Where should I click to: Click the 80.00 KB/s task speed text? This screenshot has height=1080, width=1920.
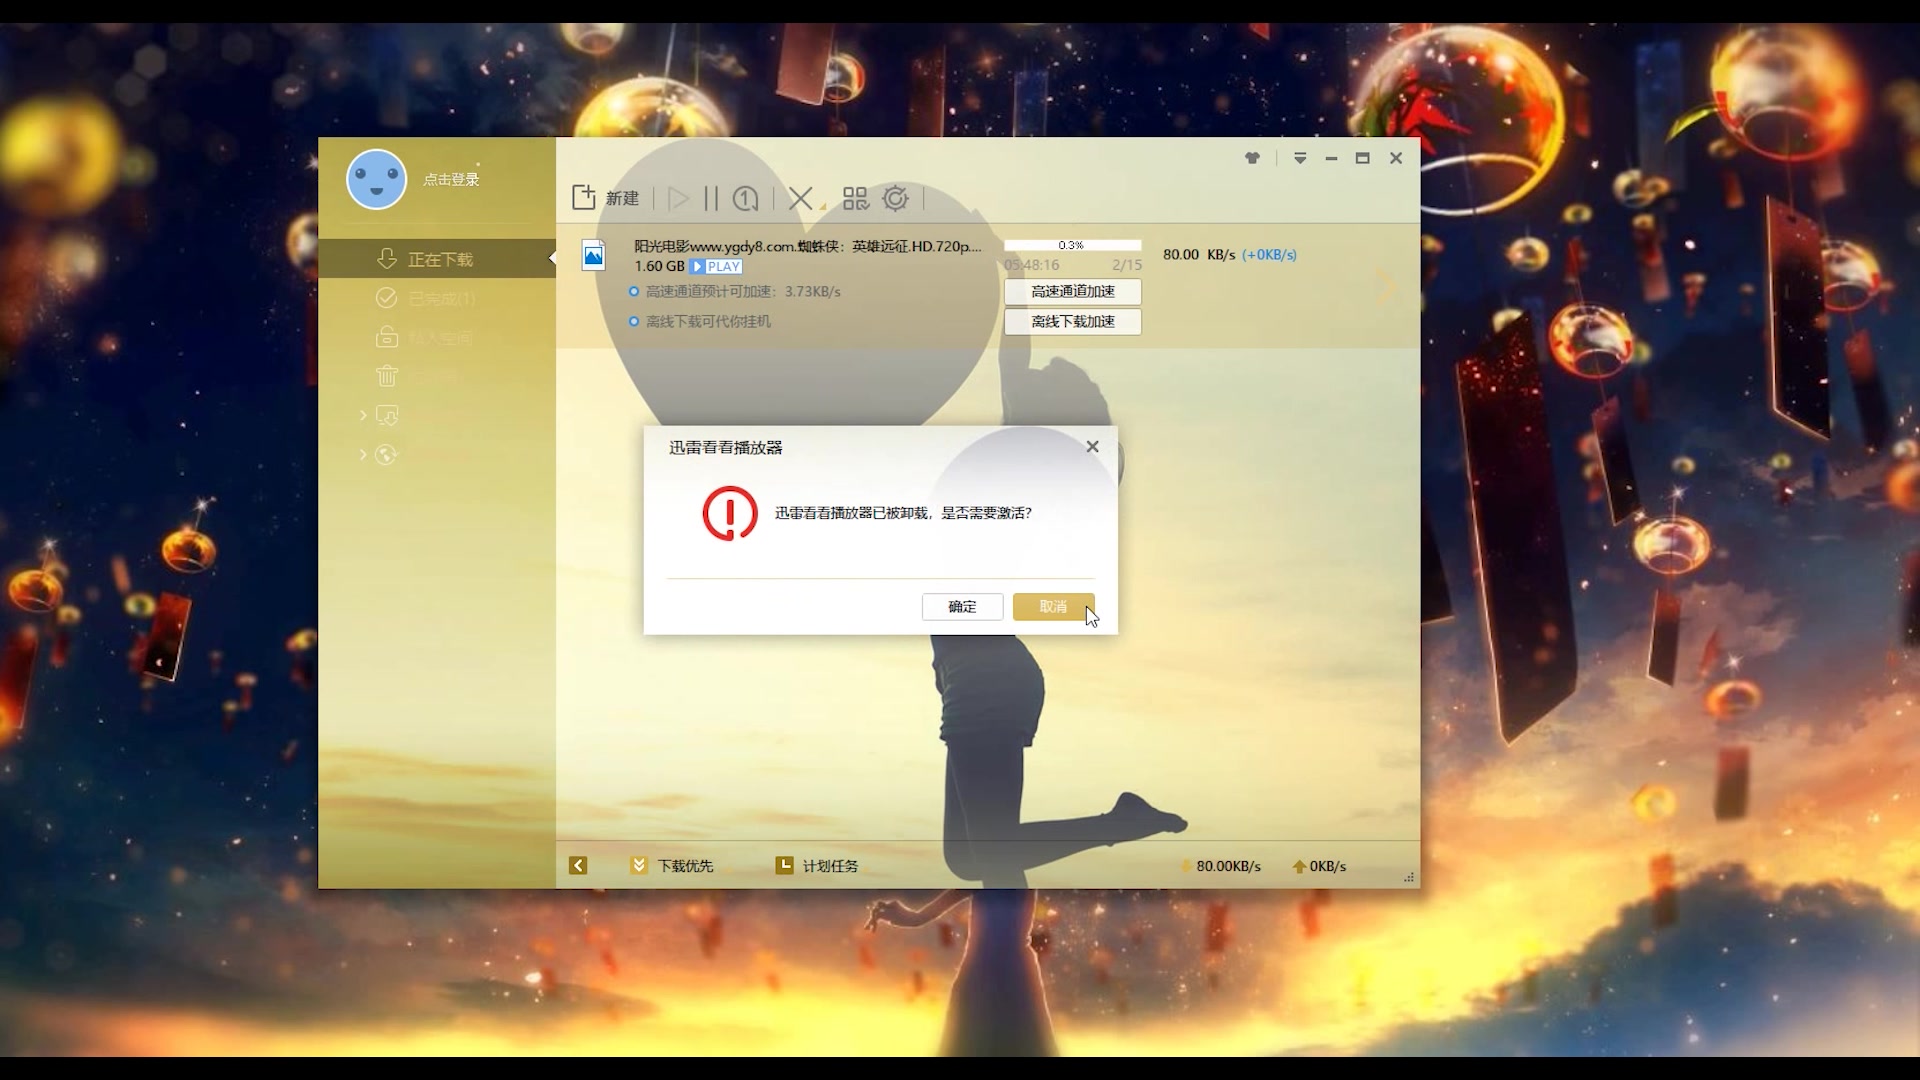1199,255
